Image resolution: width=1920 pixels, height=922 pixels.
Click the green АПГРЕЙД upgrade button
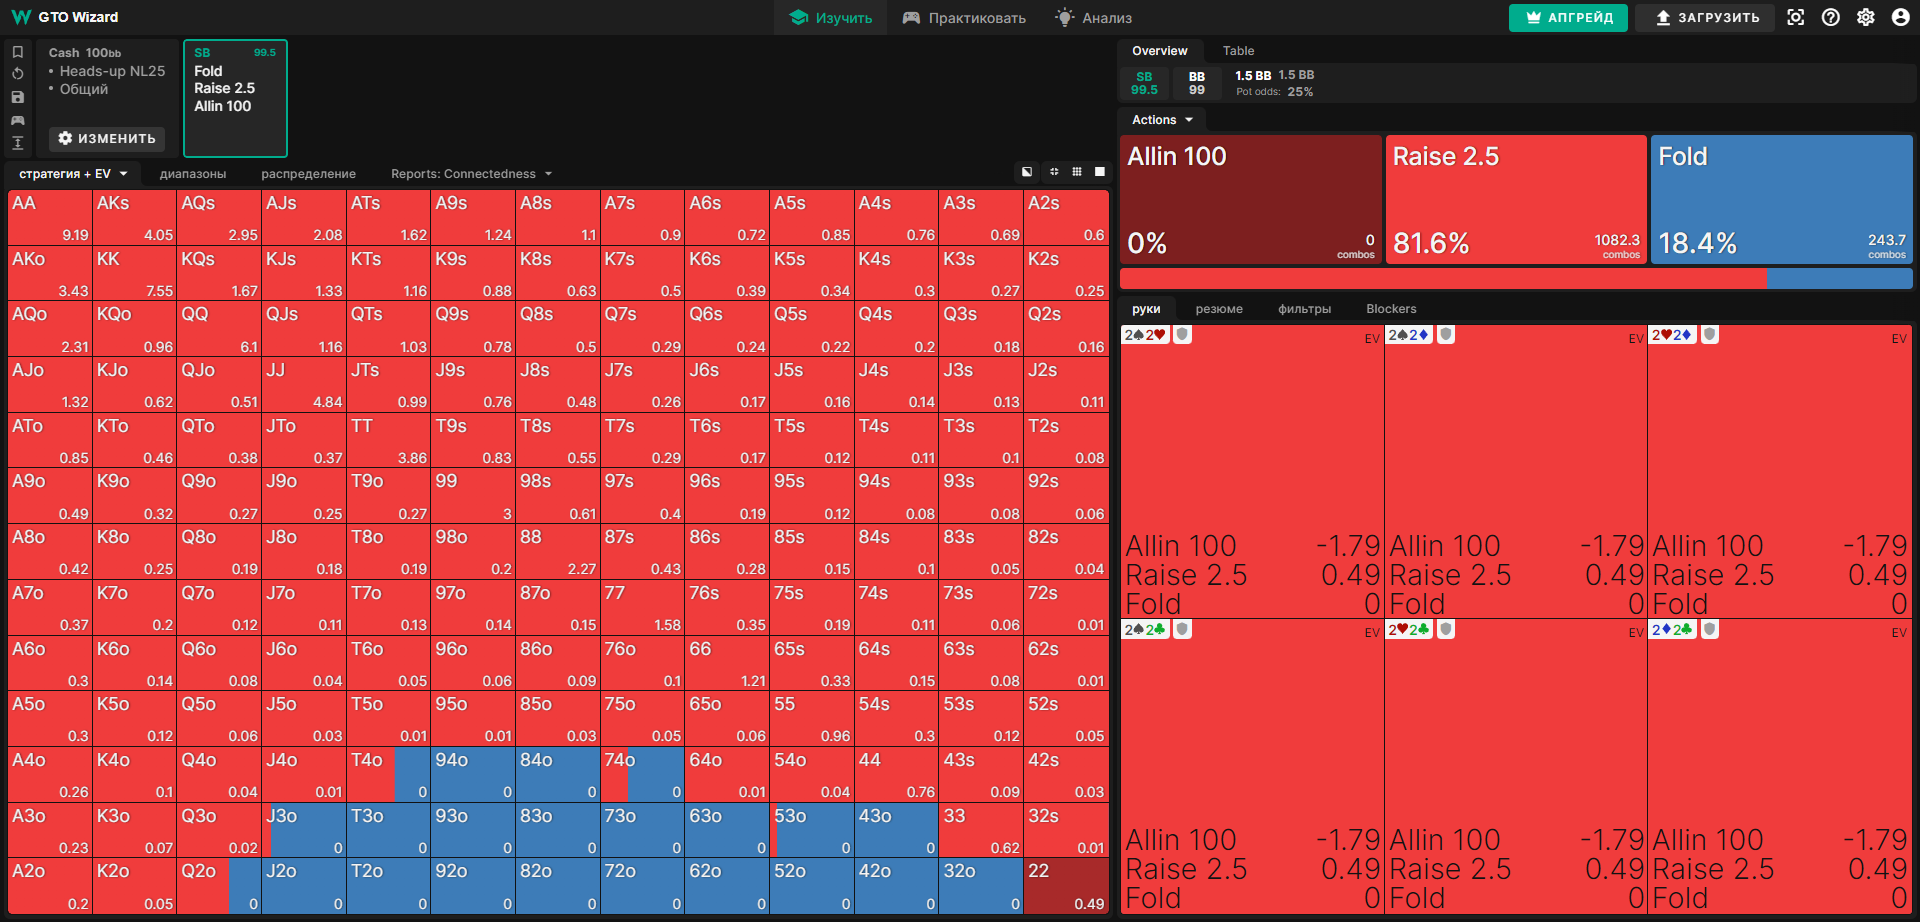tap(1568, 18)
